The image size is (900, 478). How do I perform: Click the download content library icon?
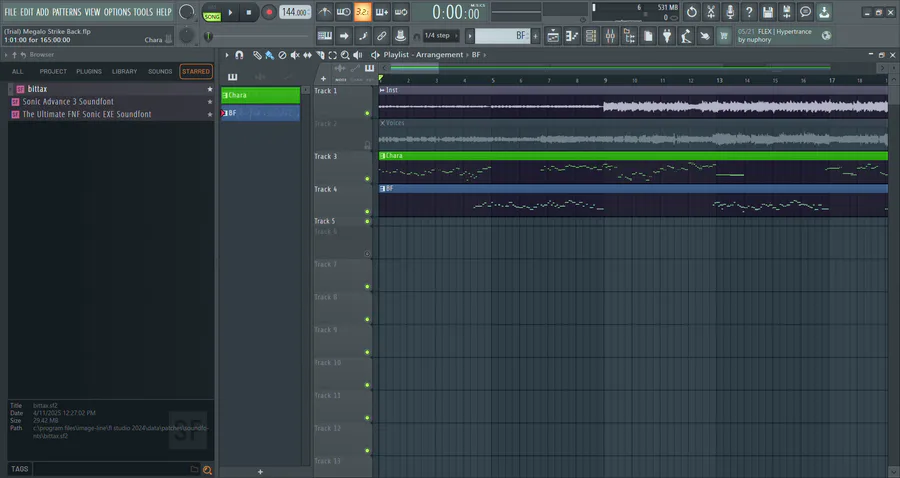pyautogui.click(x=825, y=12)
